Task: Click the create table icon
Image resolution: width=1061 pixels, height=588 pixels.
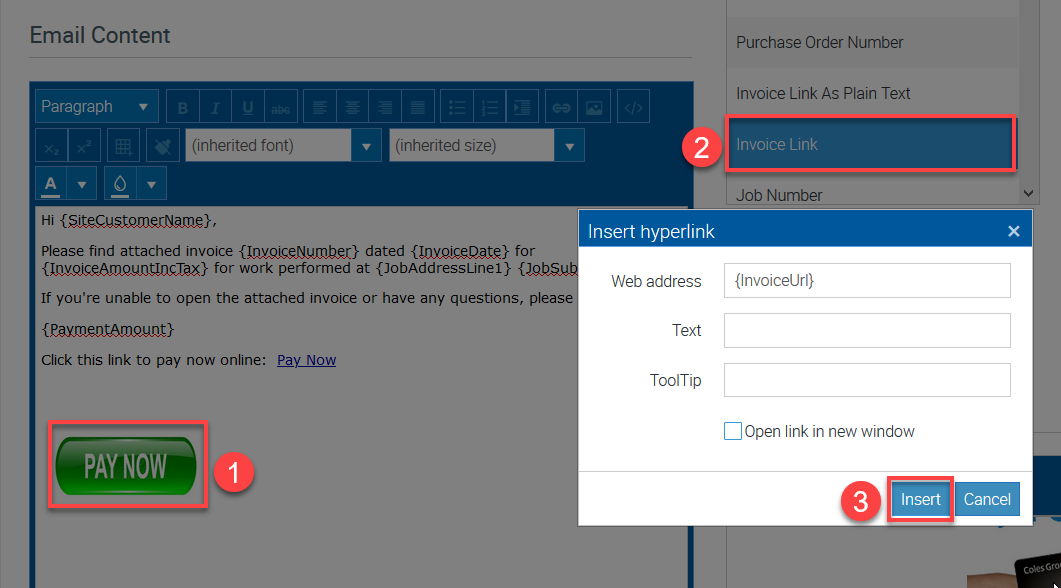Action: coord(123,146)
